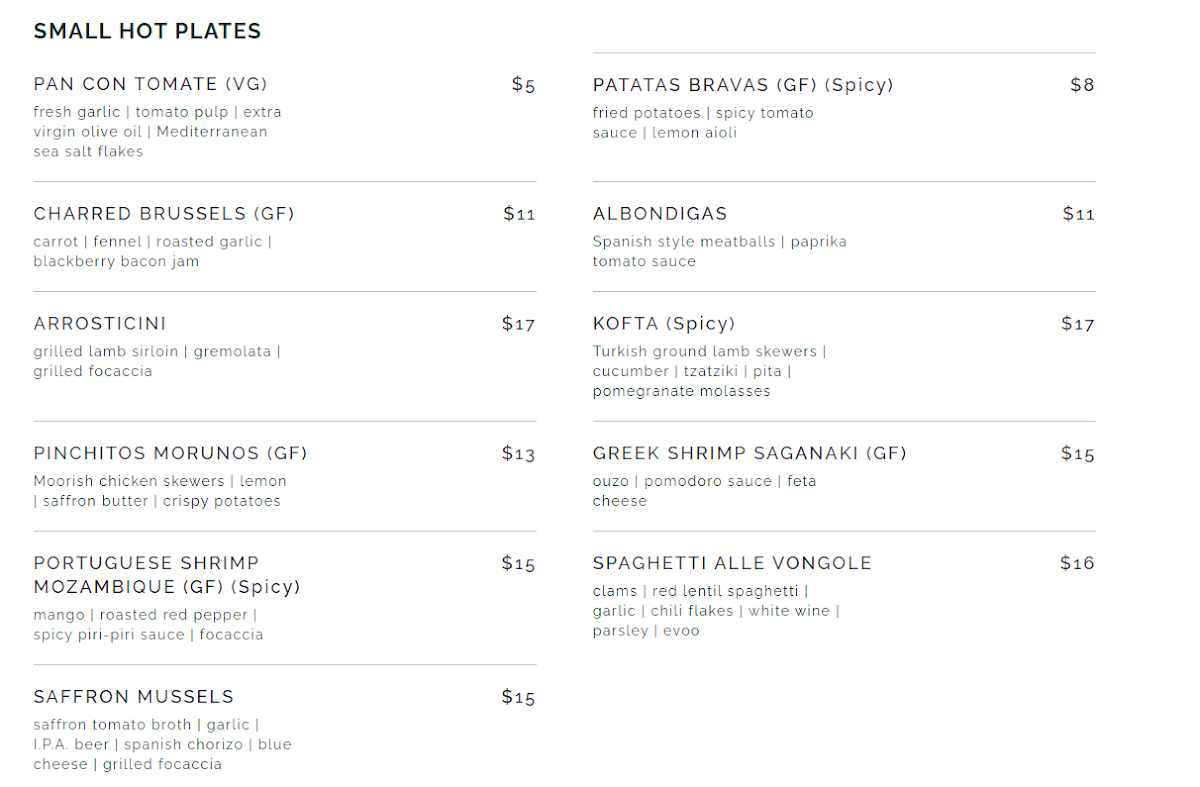Choose the KOFTA (Spicy) item
The image size is (1200, 787).
664,324
